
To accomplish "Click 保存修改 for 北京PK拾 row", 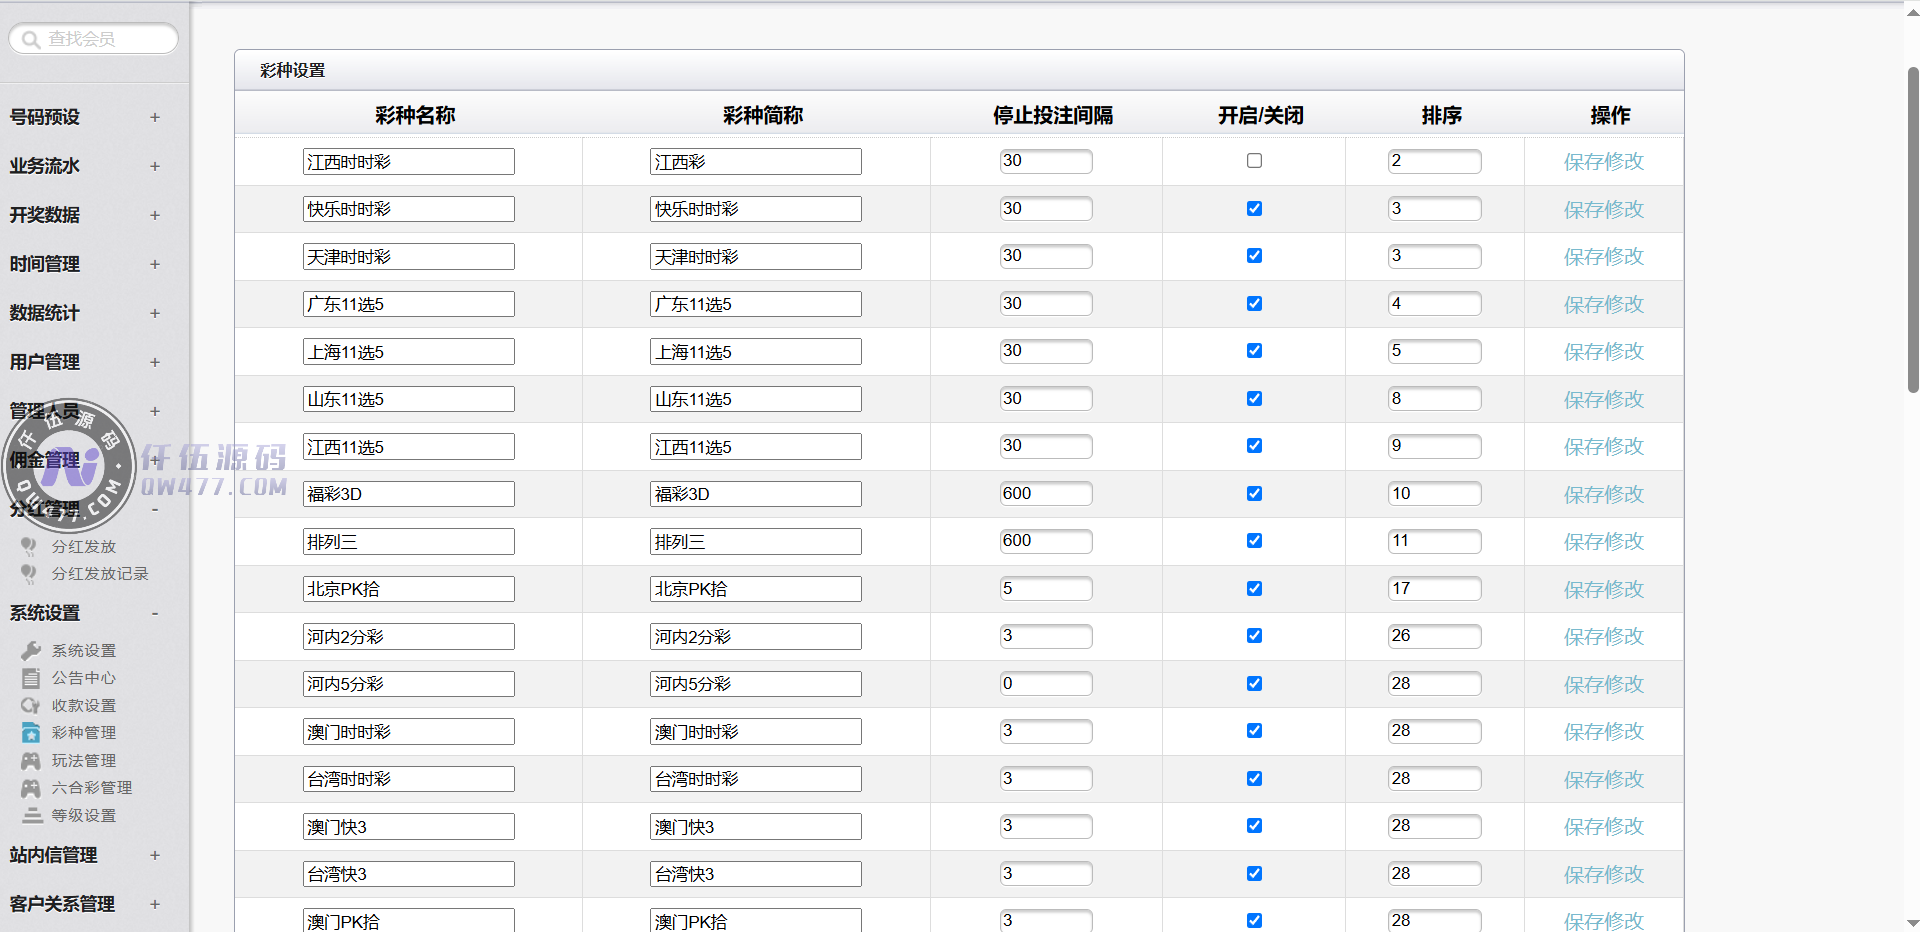I will (x=1603, y=590).
